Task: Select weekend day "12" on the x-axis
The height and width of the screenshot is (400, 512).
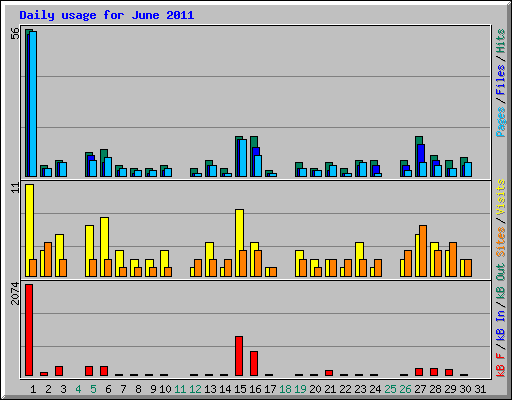Action: click(195, 389)
